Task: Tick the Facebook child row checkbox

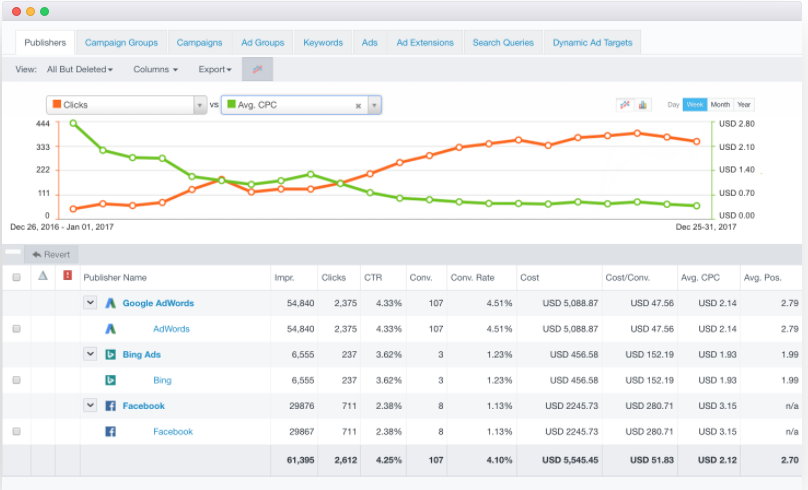Action: 16,431
